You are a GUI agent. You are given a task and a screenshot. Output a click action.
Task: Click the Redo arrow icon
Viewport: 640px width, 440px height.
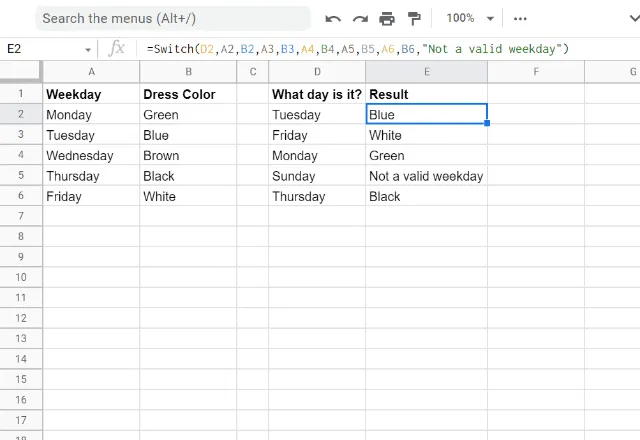[360, 18]
